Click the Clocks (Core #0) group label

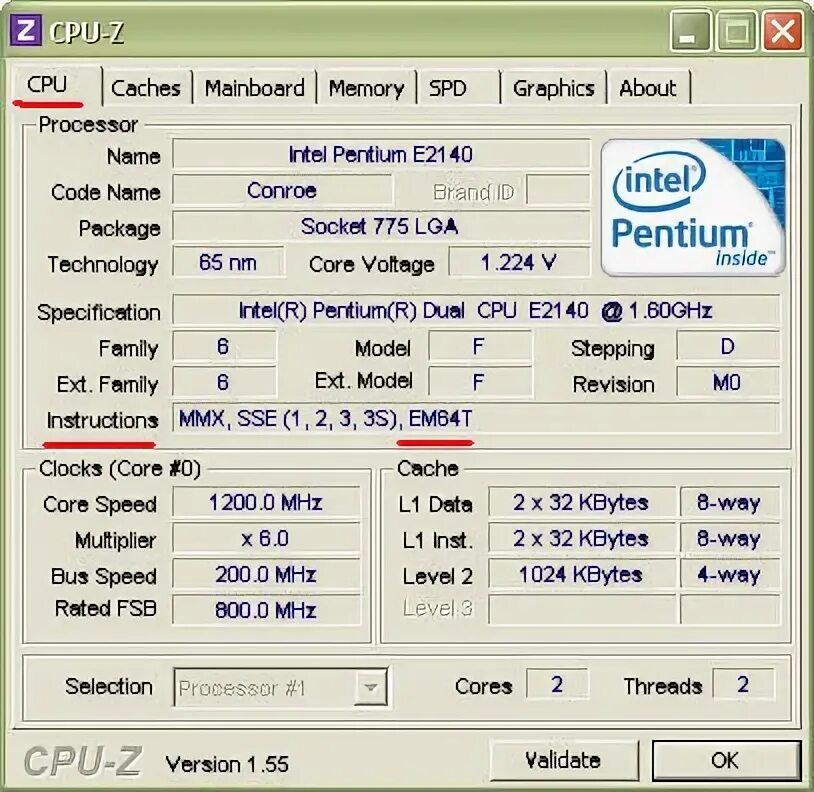[119, 469]
